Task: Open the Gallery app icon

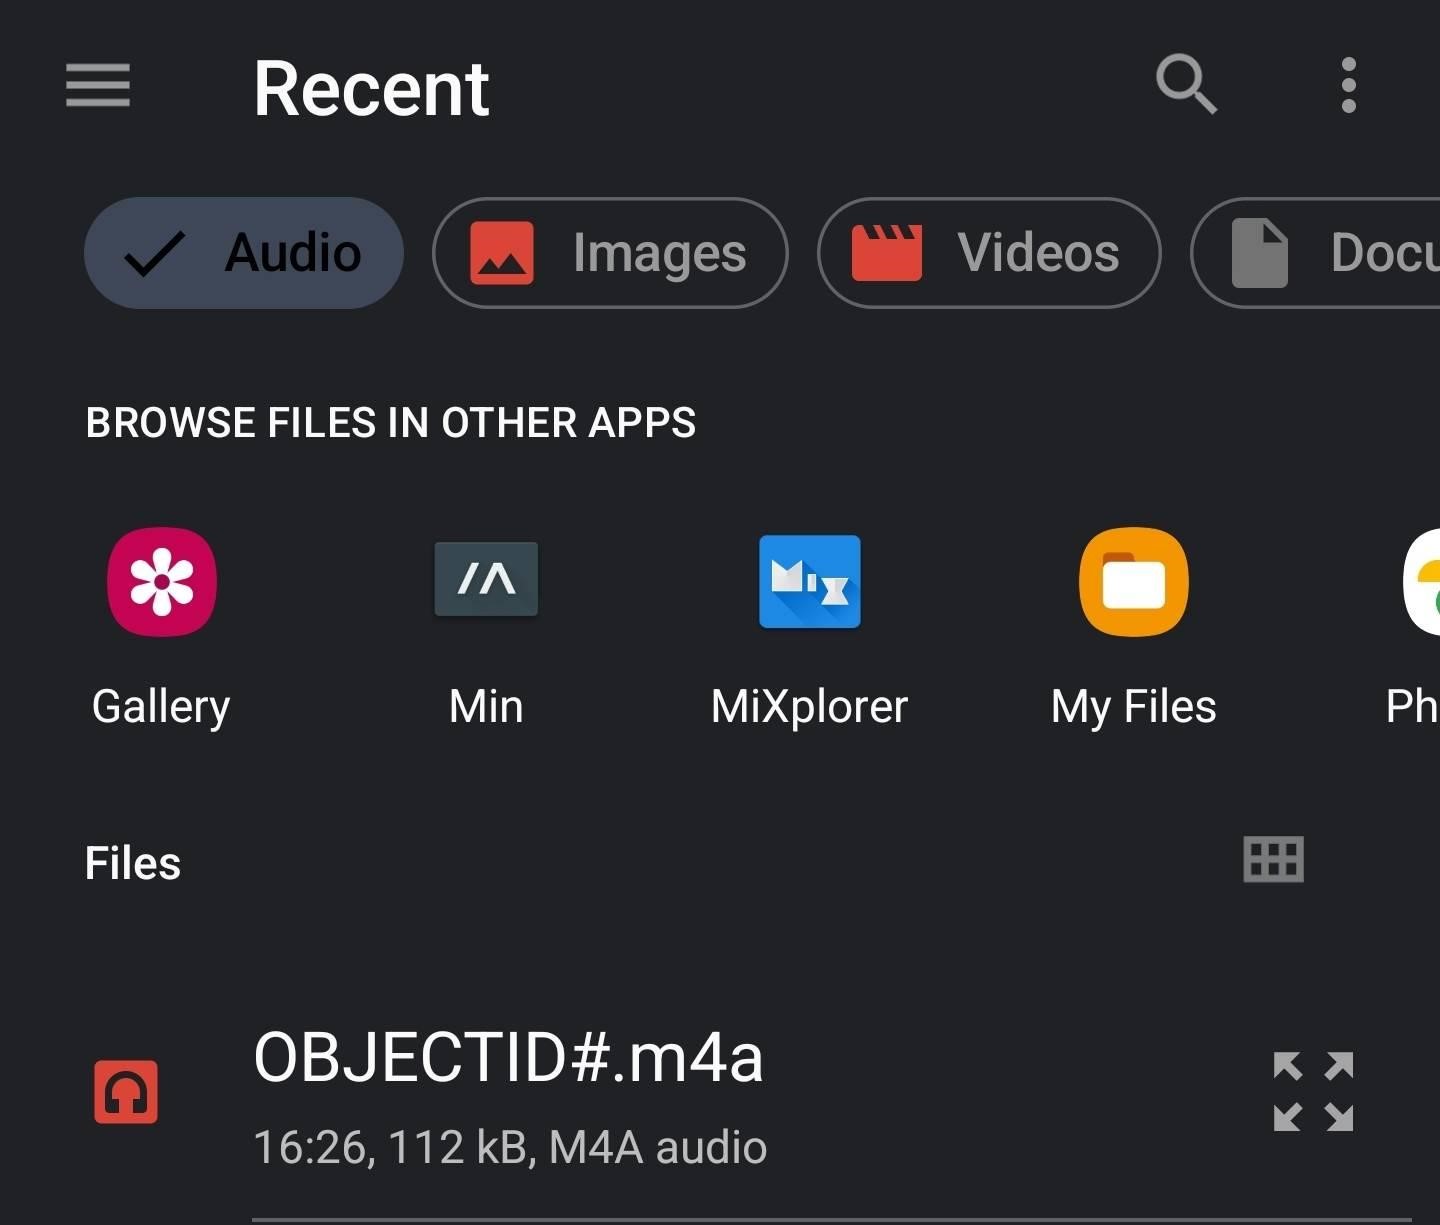Action: [x=162, y=582]
